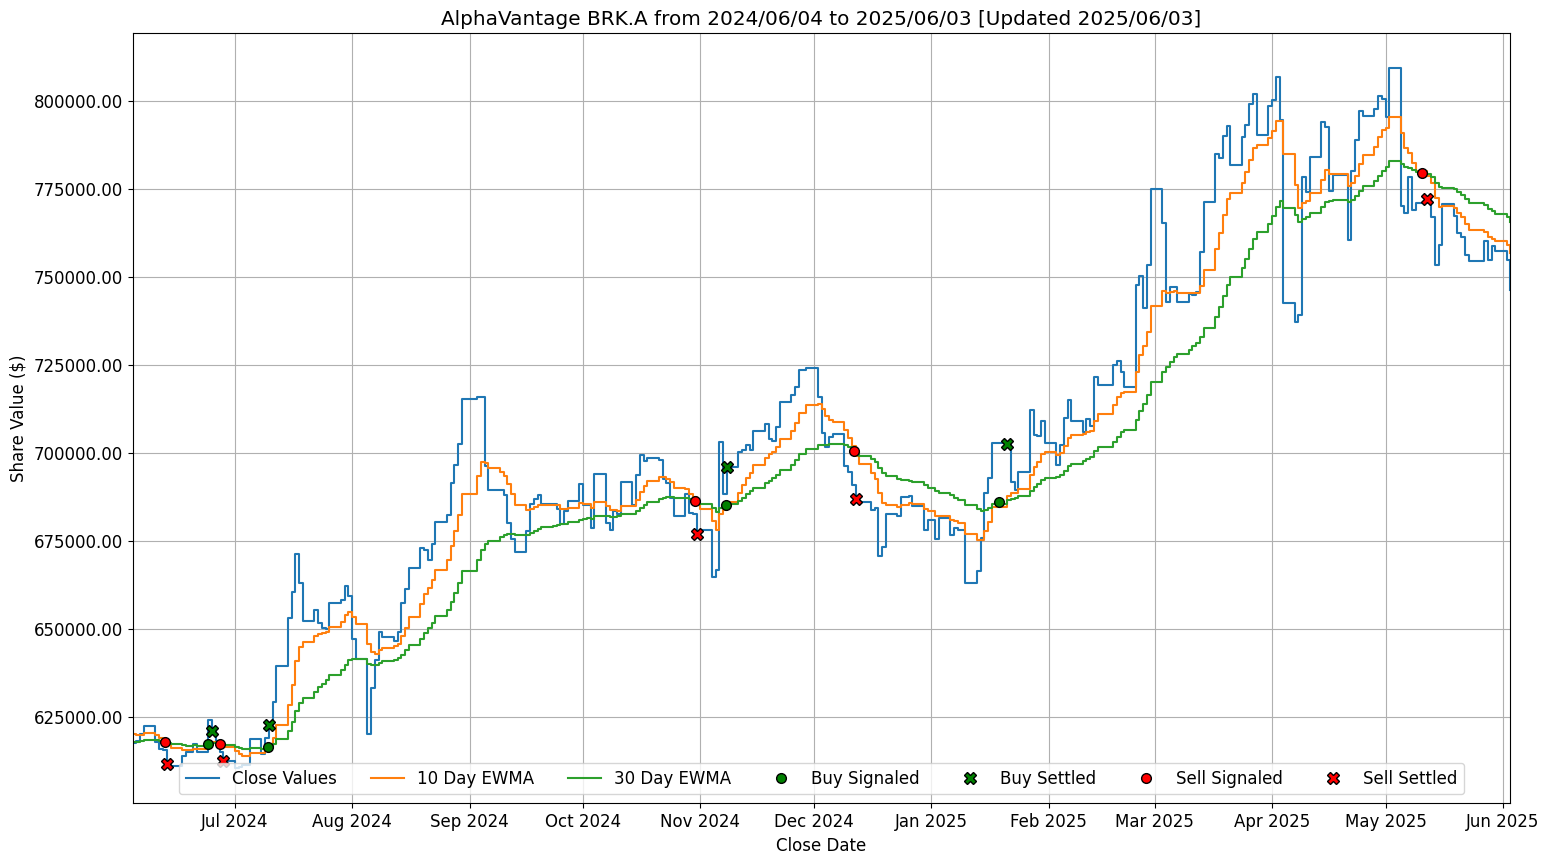Click the '10 Day EWMA' legend label
1549x864 pixels.
tap(475, 778)
